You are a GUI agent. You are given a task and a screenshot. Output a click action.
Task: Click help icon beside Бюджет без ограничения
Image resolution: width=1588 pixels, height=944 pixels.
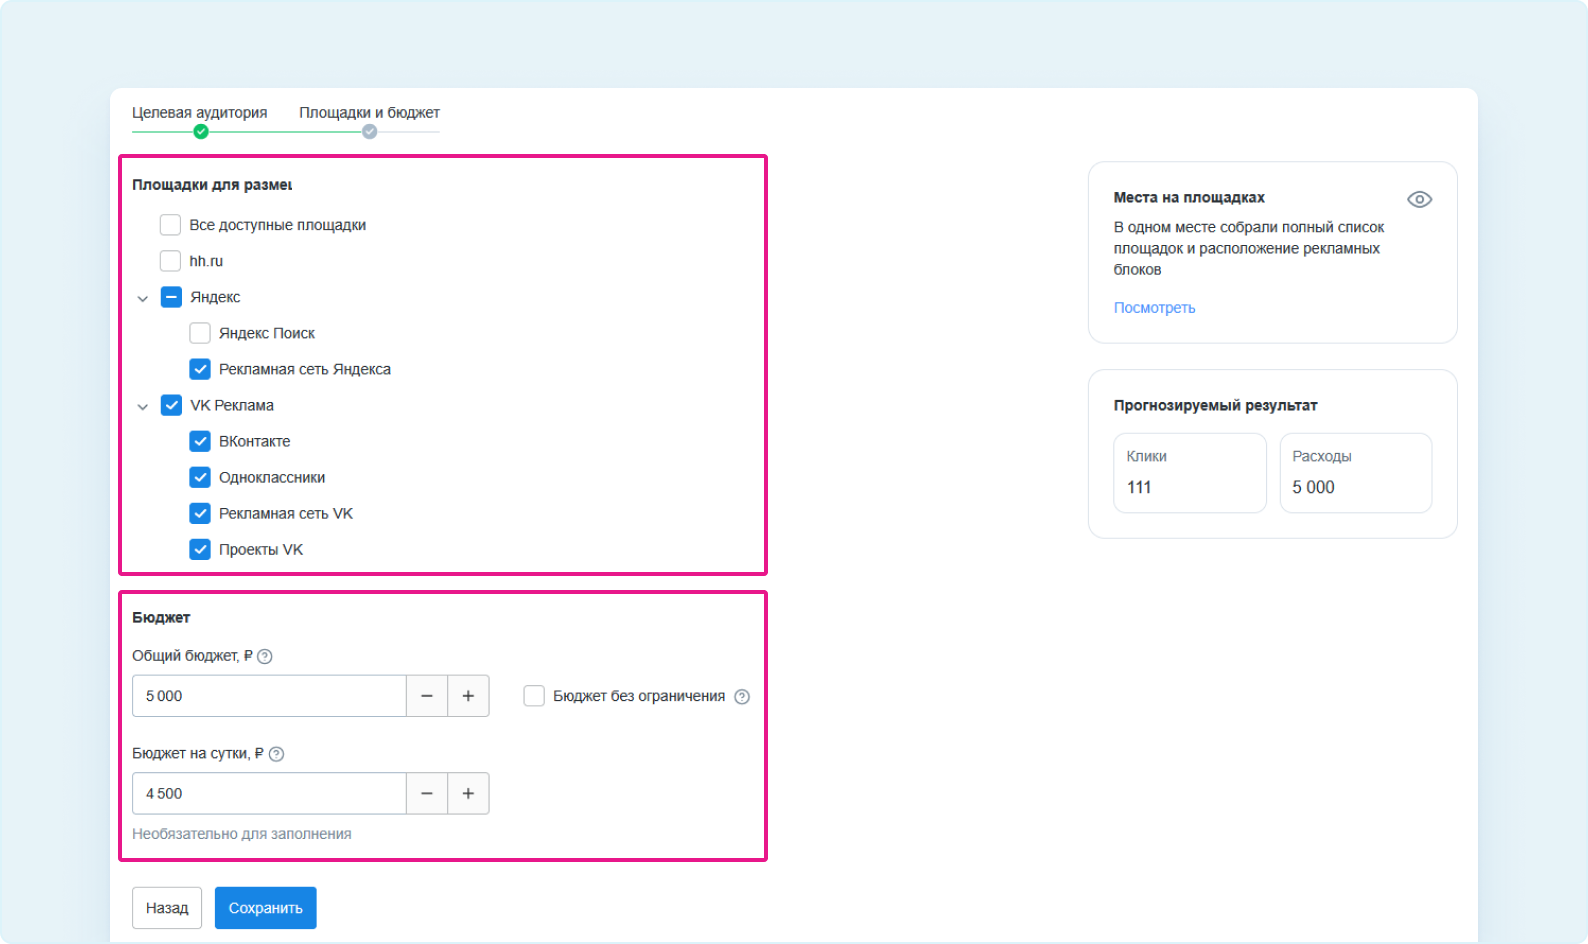[x=742, y=697]
